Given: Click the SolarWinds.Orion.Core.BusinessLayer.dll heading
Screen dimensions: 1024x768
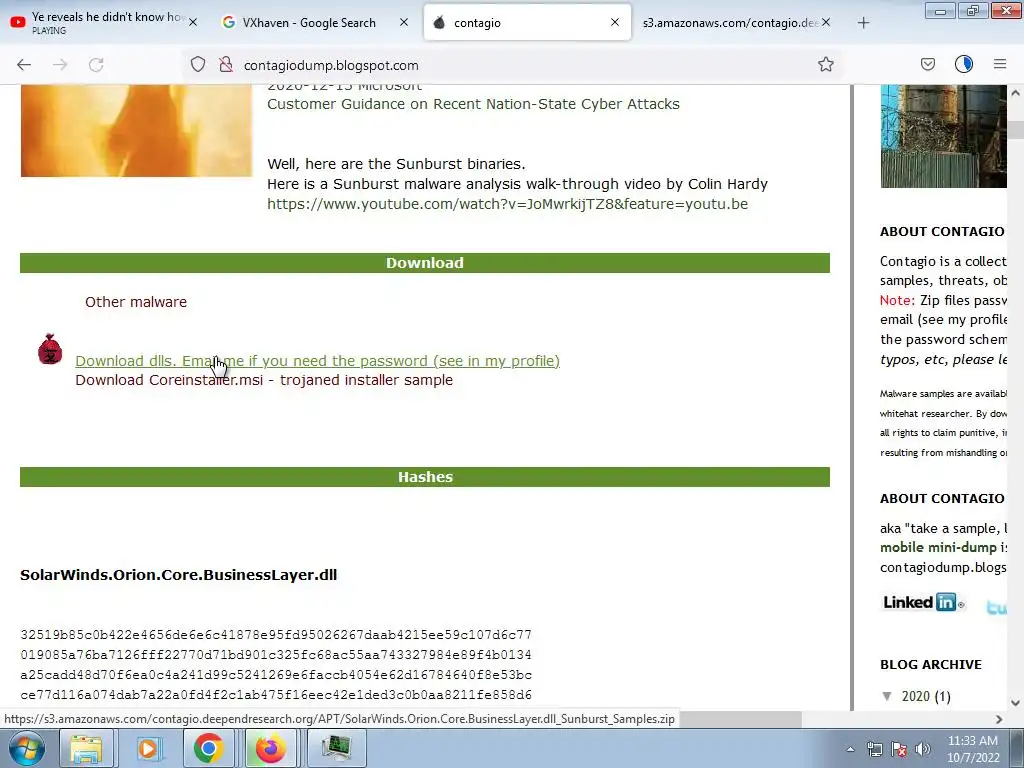Looking at the screenshot, I should click(x=178, y=575).
